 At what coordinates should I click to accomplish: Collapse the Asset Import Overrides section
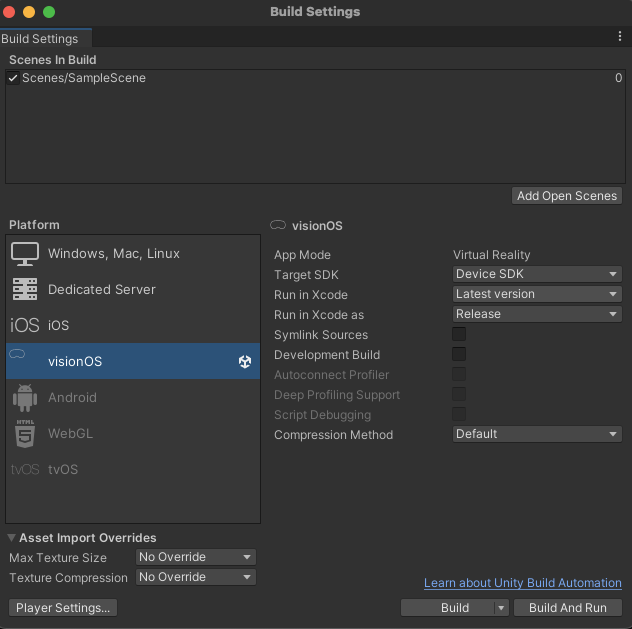coord(12,538)
